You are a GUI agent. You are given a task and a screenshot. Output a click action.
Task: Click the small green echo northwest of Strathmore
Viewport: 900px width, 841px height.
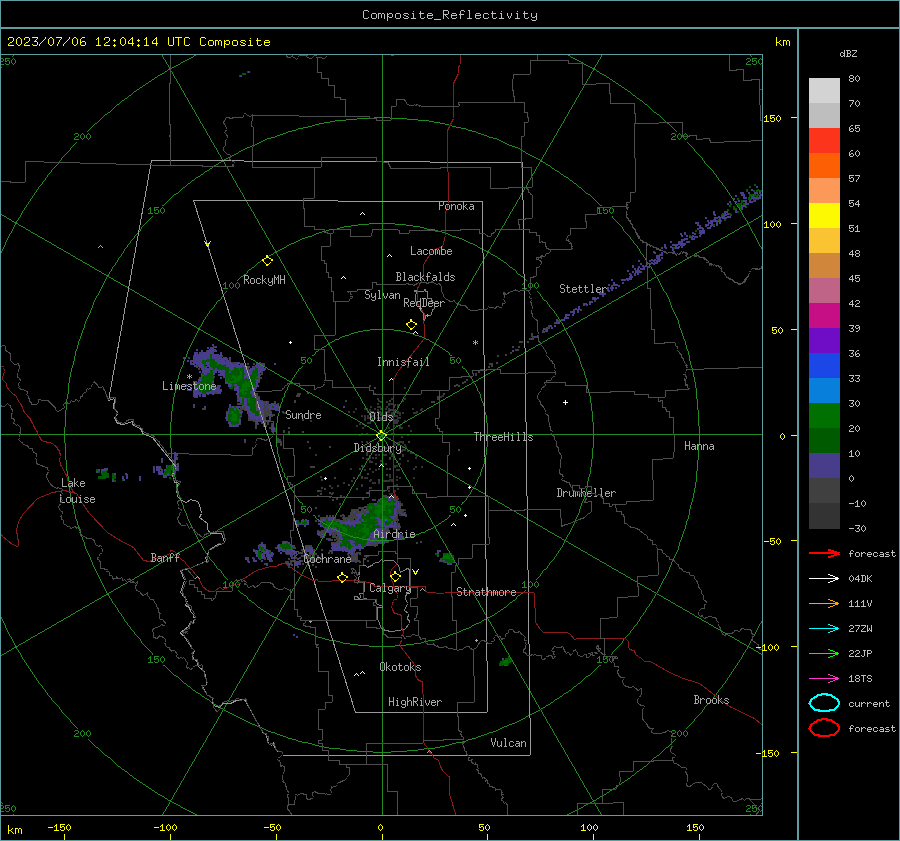[447, 557]
